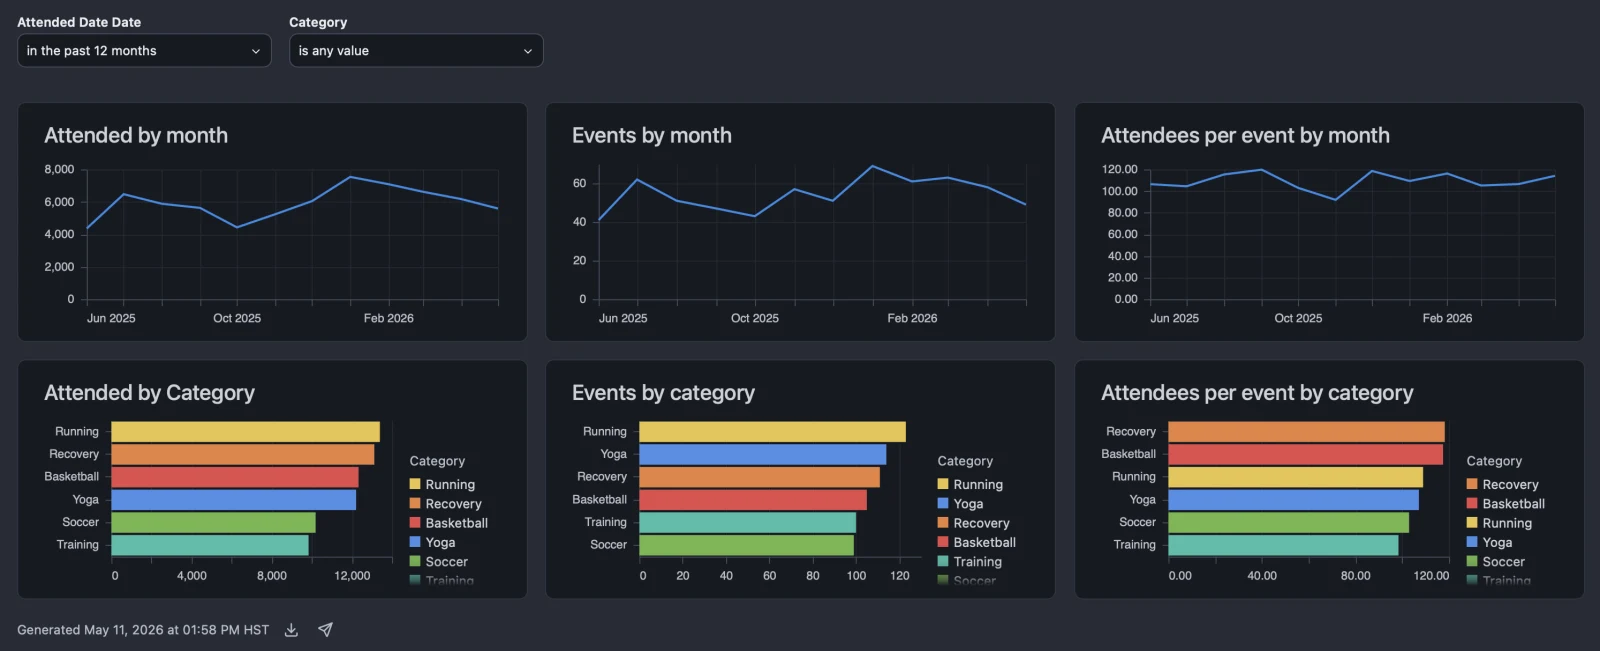This screenshot has height=651, width=1600.
Task: Click the Generated May 11, 2026 timestamp text
Action: point(143,630)
